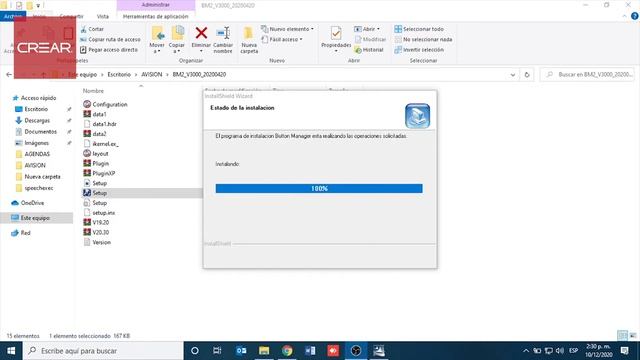Click the Explorer help question mark

point(635,16)
